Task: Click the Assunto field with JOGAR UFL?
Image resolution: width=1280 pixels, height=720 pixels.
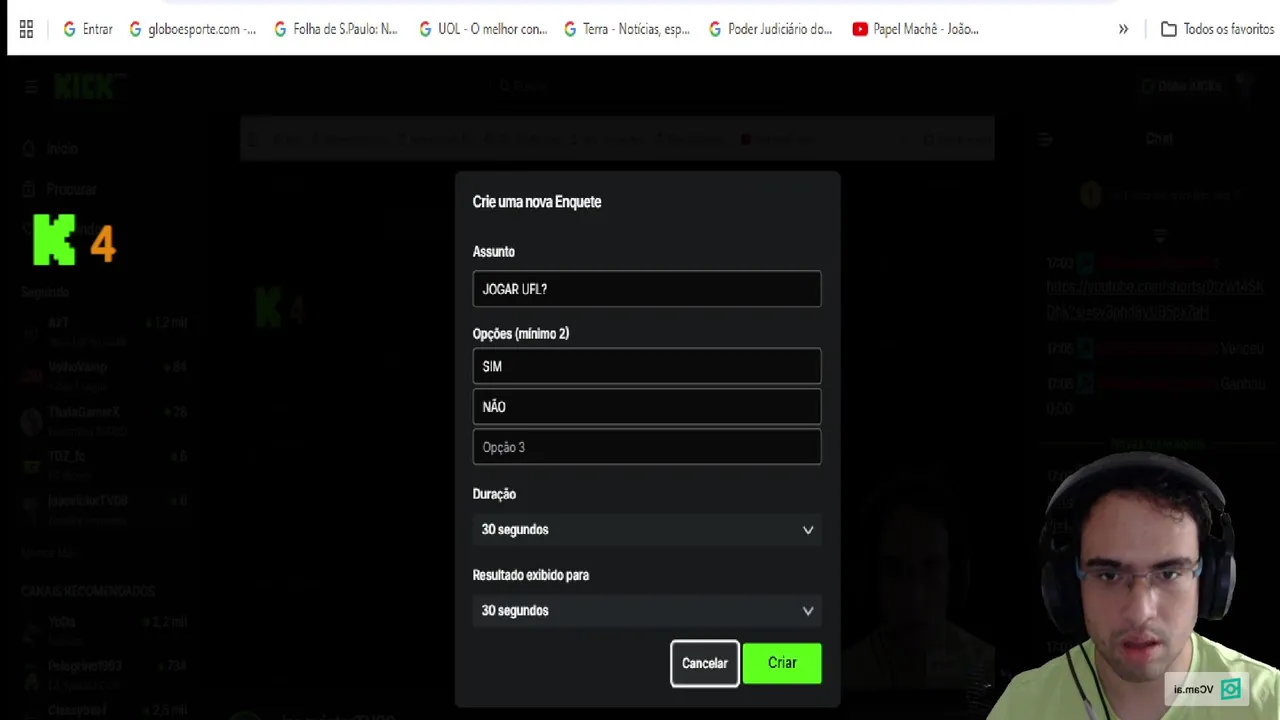Action: point(647,289)
